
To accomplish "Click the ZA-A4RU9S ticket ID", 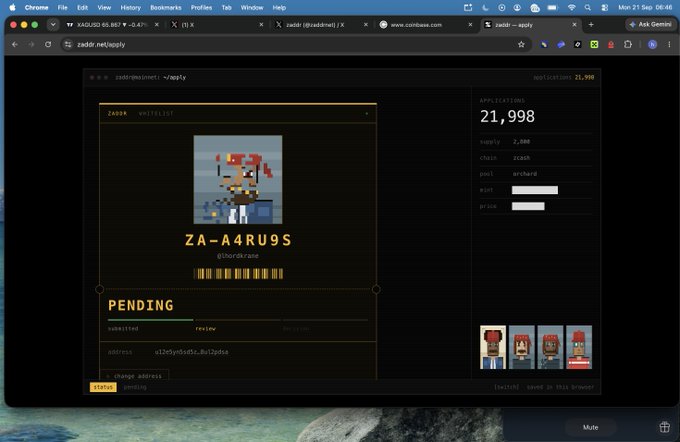I will tap(238, 240).
